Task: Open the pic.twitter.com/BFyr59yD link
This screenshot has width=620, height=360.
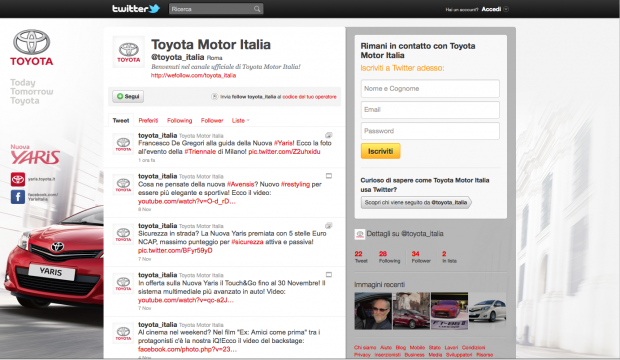Action: (x=175, y=250)
